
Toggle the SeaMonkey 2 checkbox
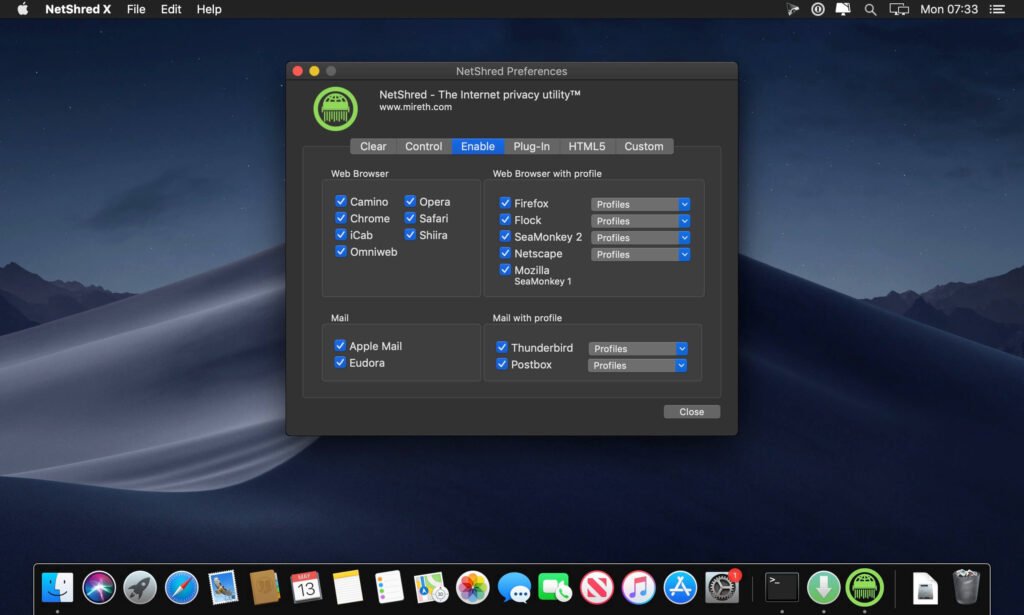click(x=504, y=237)
